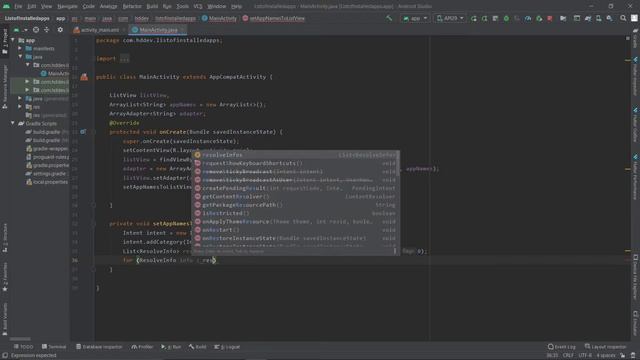Switch to the activity_main.xml editor tab
The image size is (640, 360).
(x=99, y=30)
